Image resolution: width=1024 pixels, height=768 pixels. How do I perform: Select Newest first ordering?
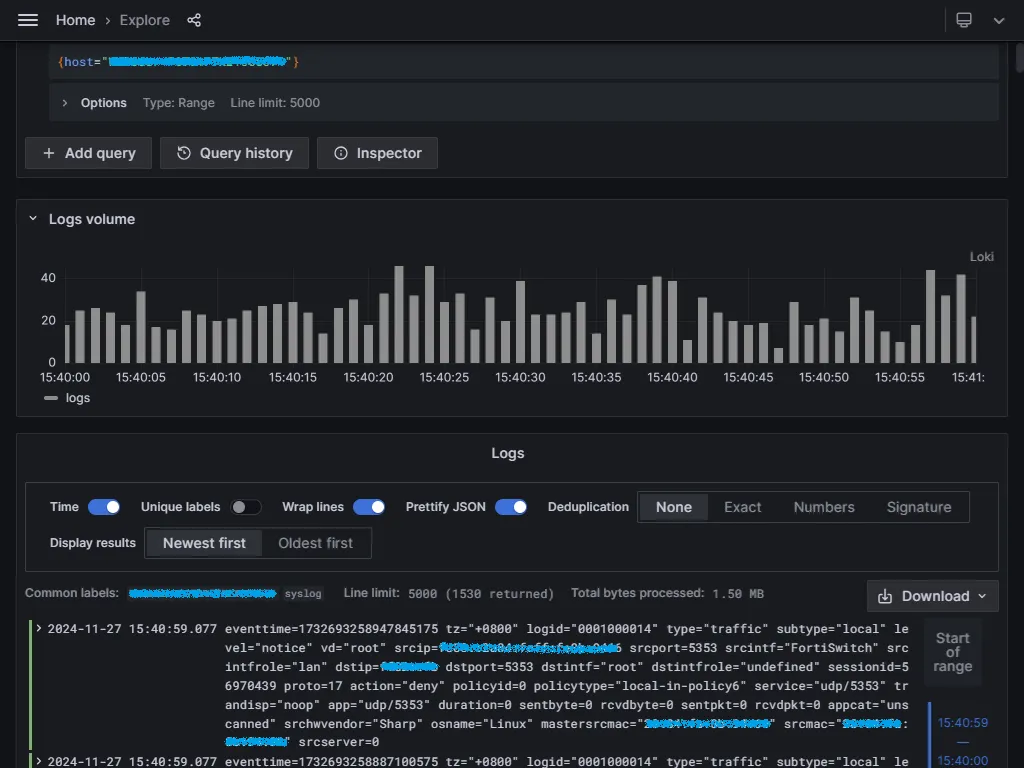click(204, 543)
